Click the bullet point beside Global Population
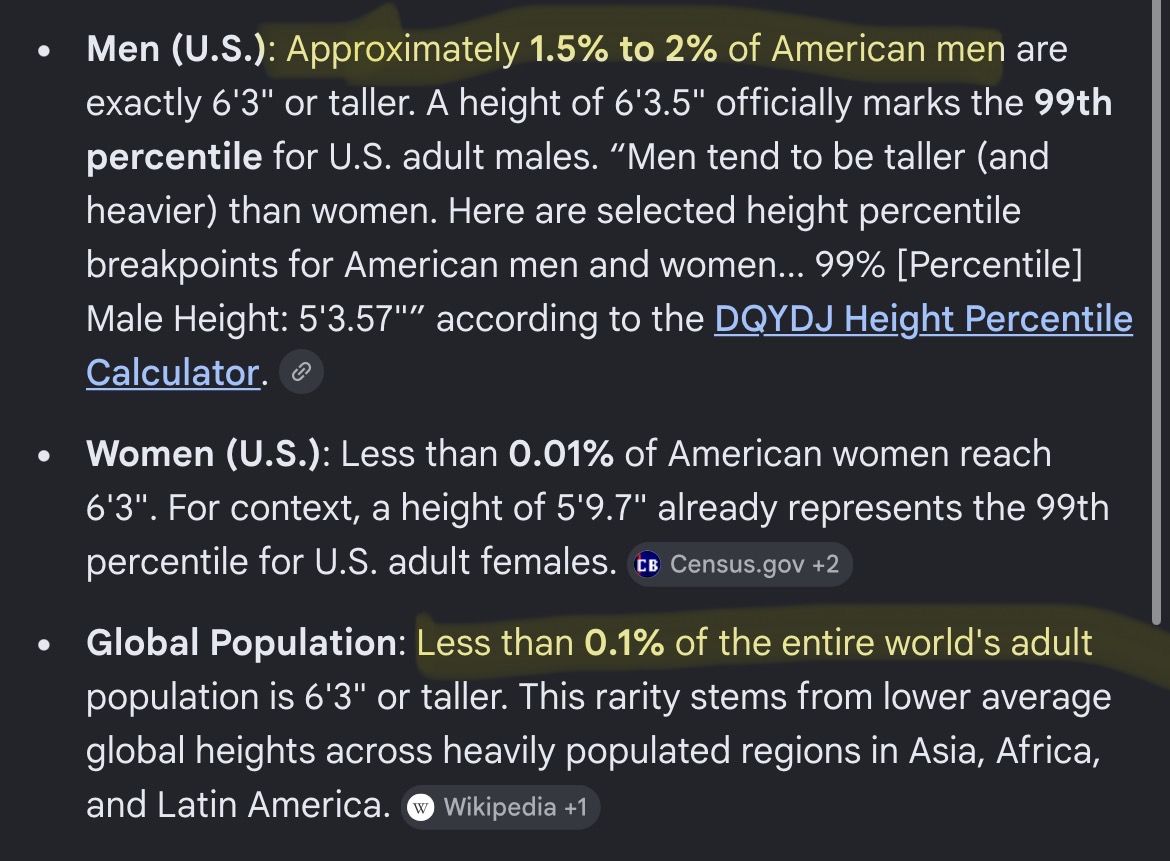The width and height of the screenshot is (1170, 861). 44,645
